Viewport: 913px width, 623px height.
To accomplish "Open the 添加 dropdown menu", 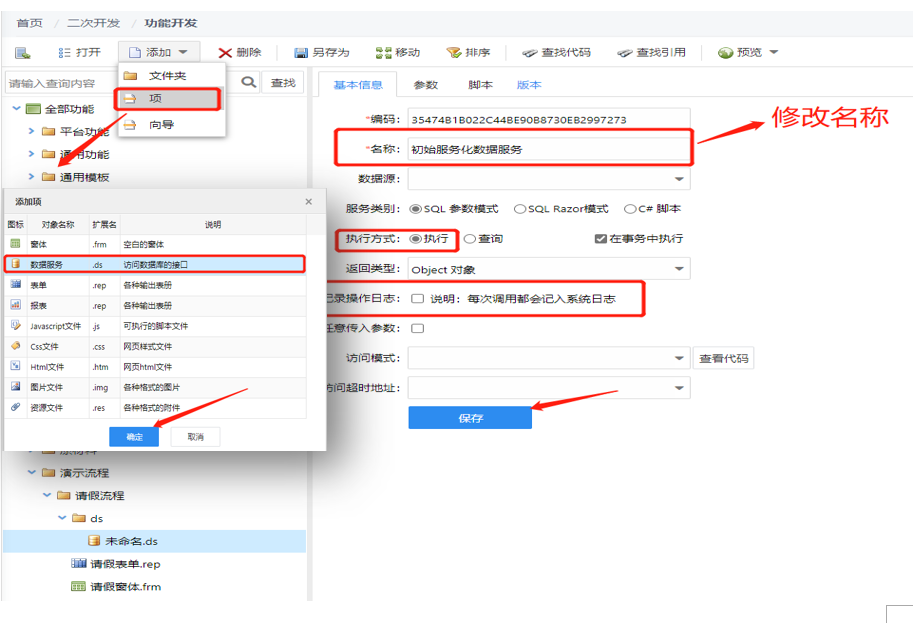I will tap(159, 52).
